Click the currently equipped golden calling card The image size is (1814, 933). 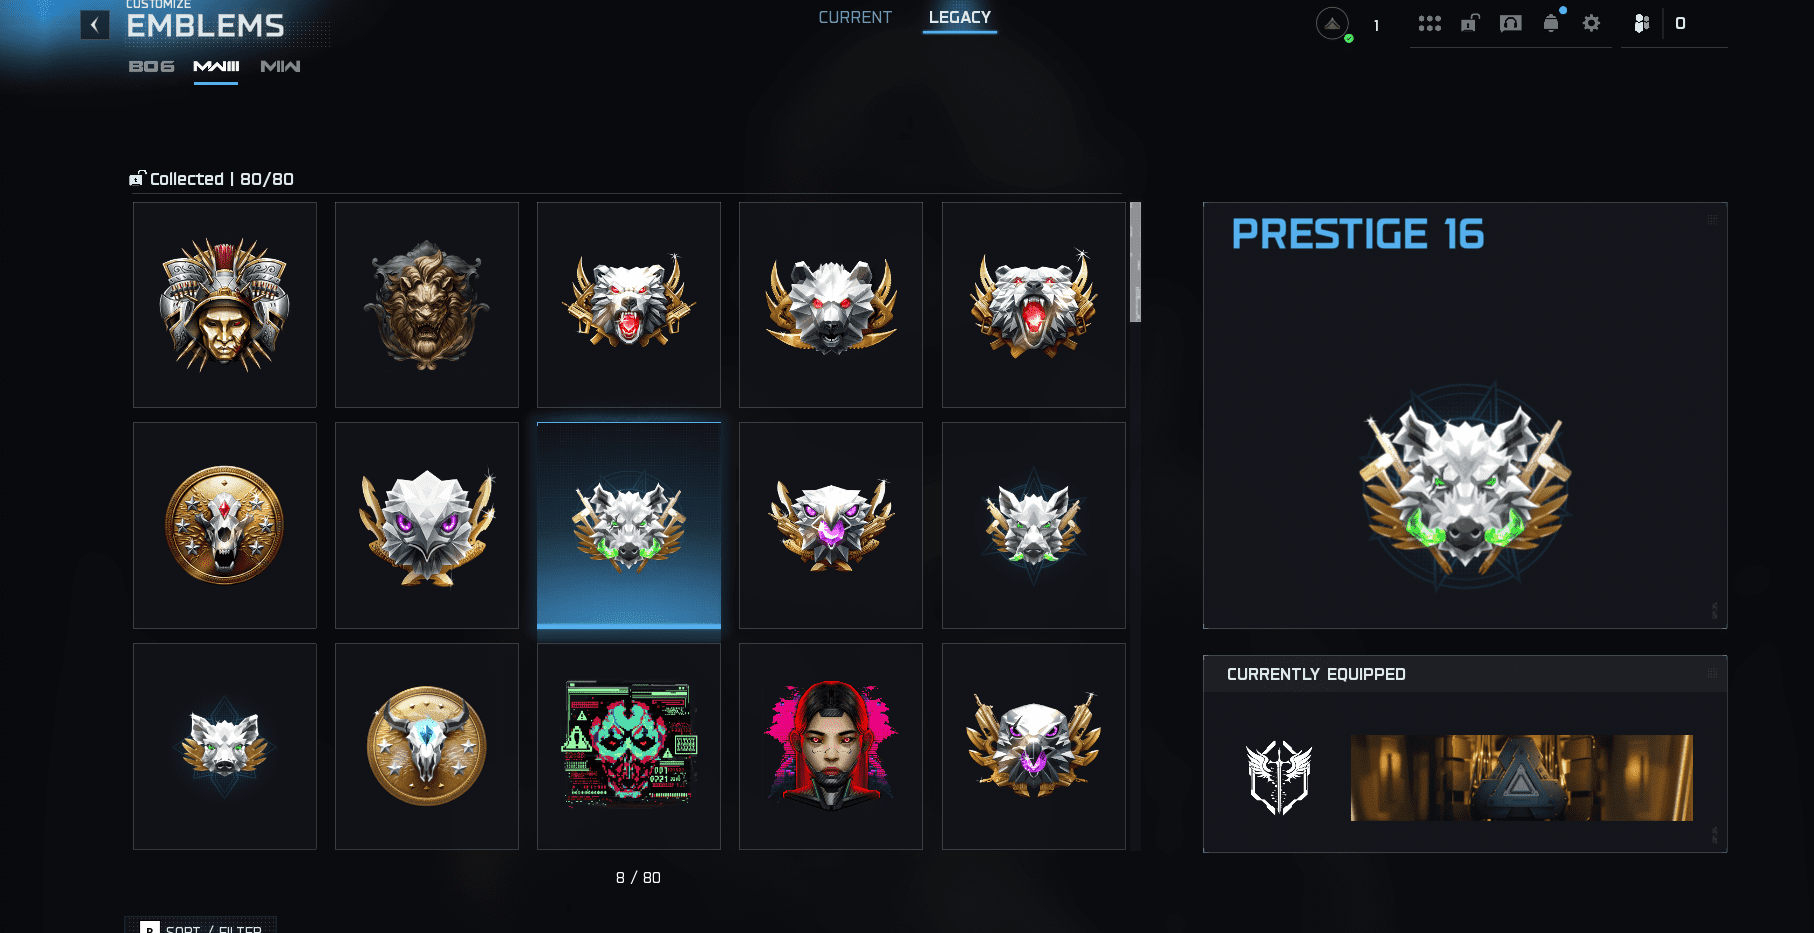(x=1521, y=778)
